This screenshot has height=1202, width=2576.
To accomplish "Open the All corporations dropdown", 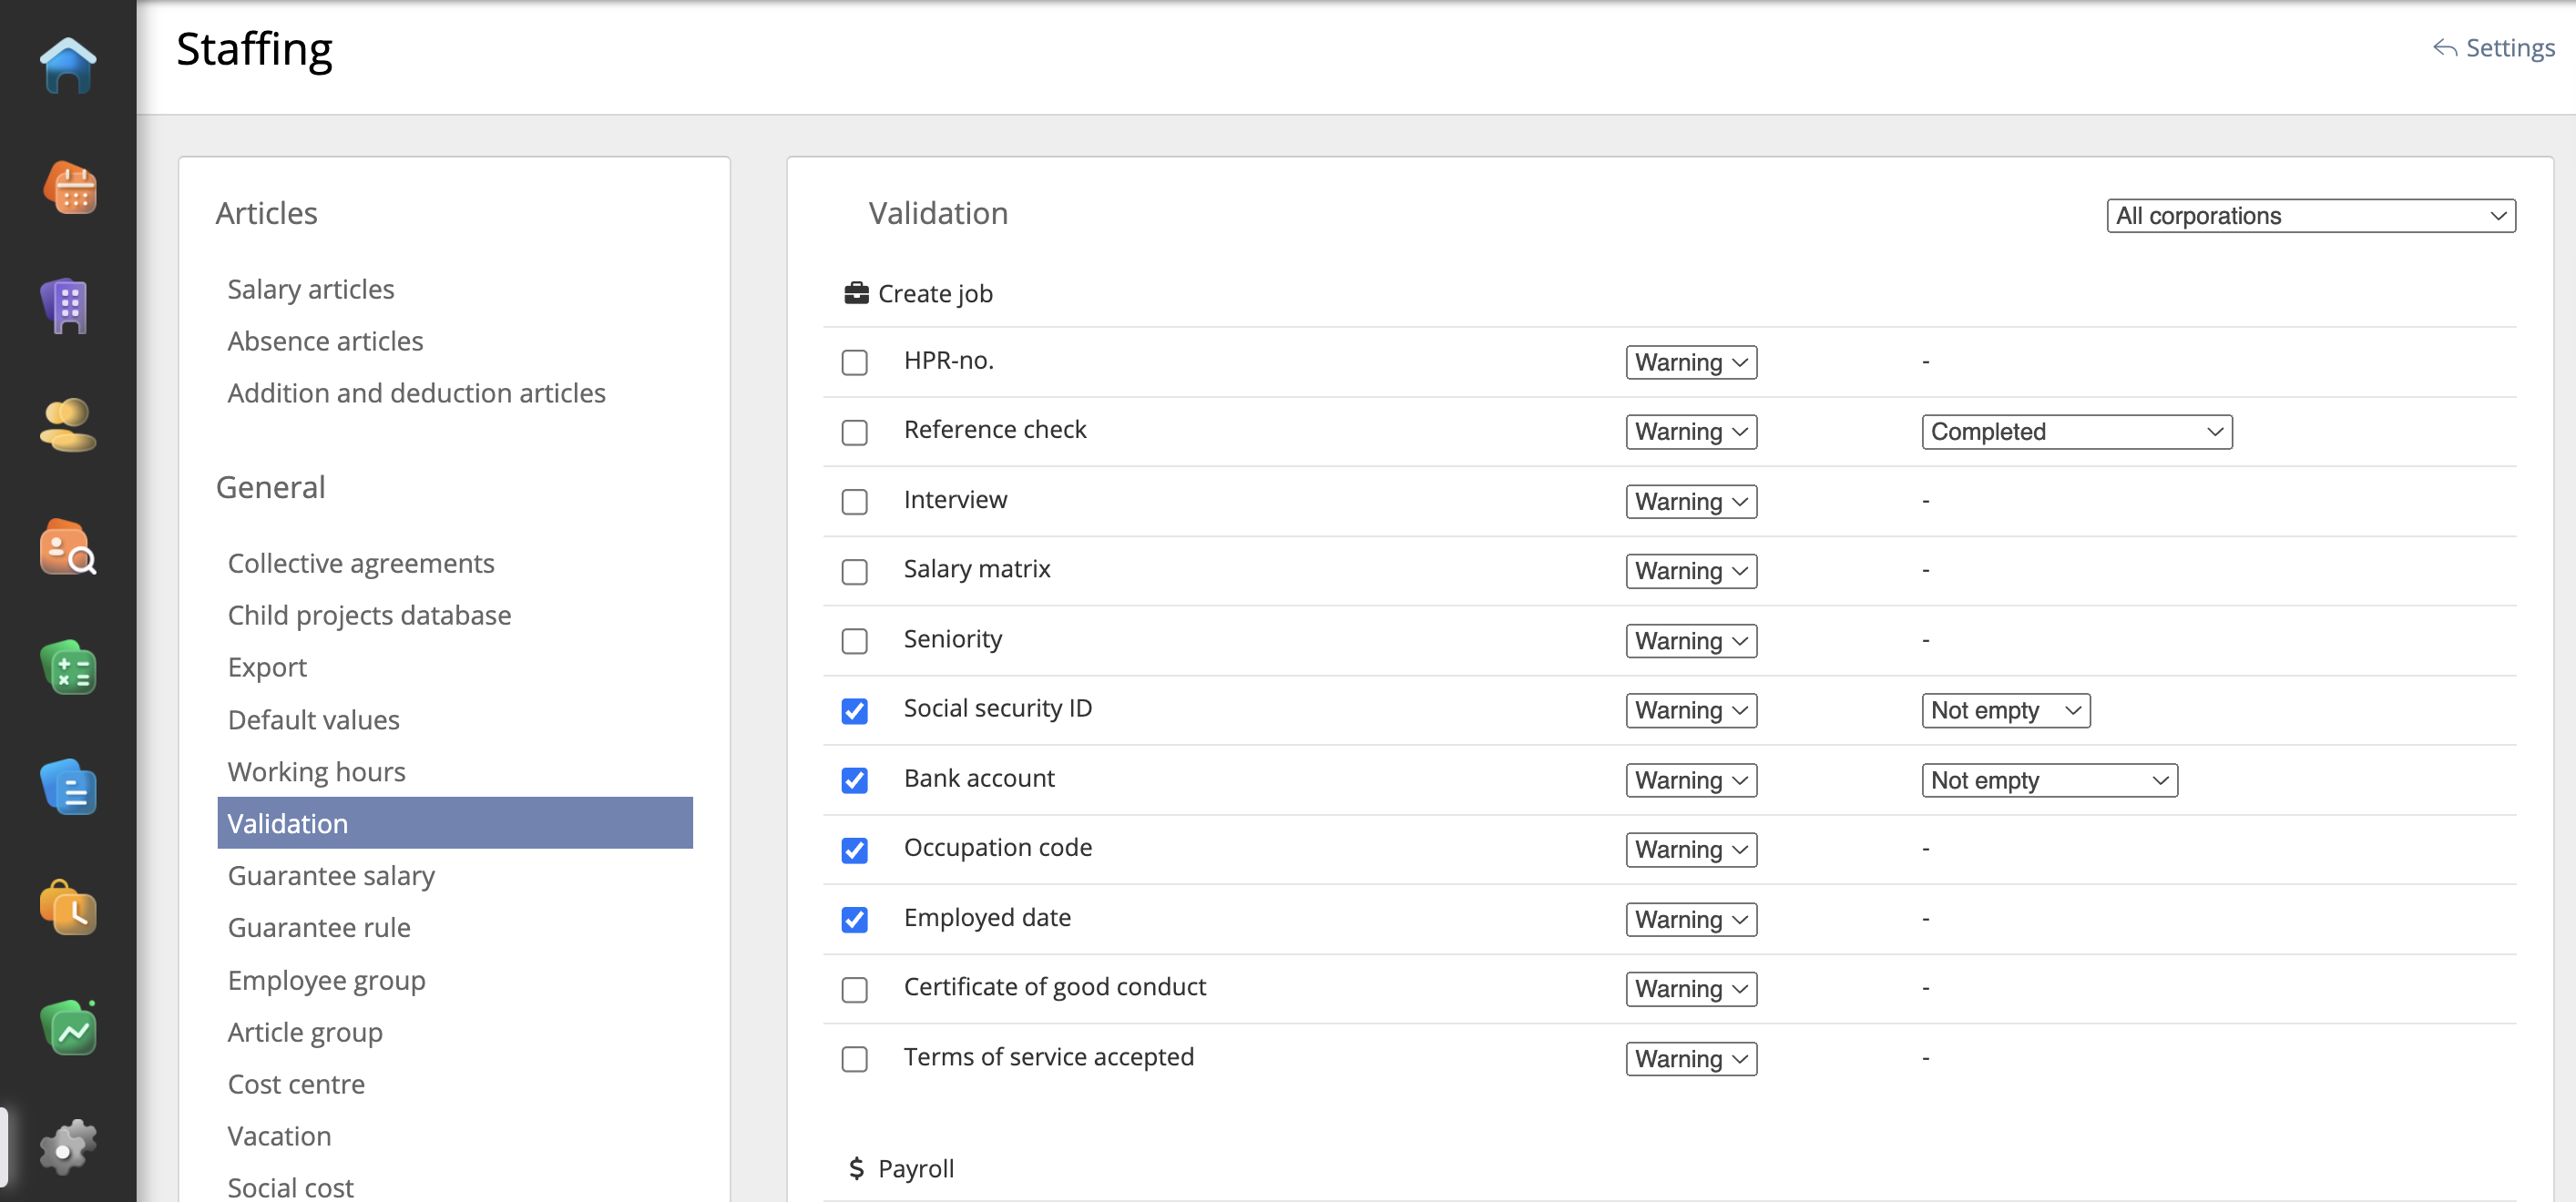I will (x=2310, y=216).
